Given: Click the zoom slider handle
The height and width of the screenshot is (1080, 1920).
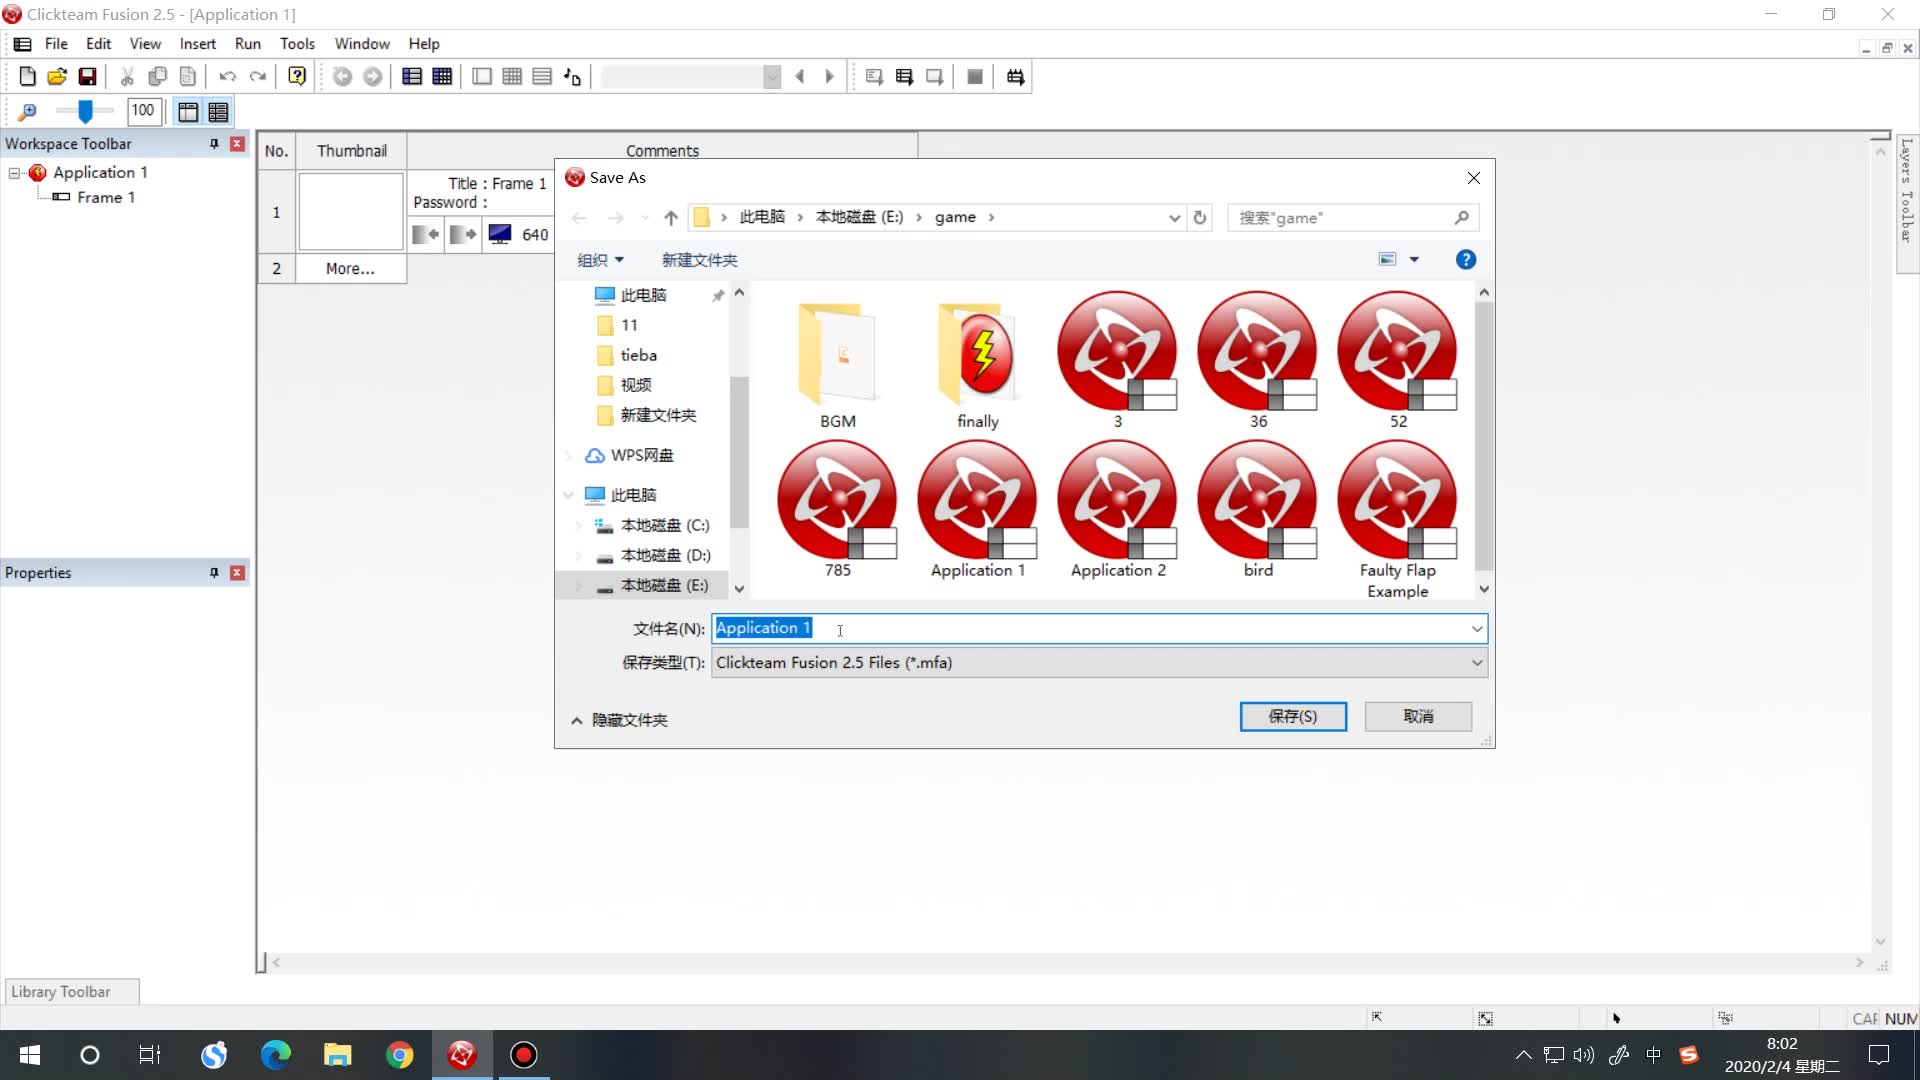Looking at the screenshot, I should pyautogui.click(x=86, y=111).
